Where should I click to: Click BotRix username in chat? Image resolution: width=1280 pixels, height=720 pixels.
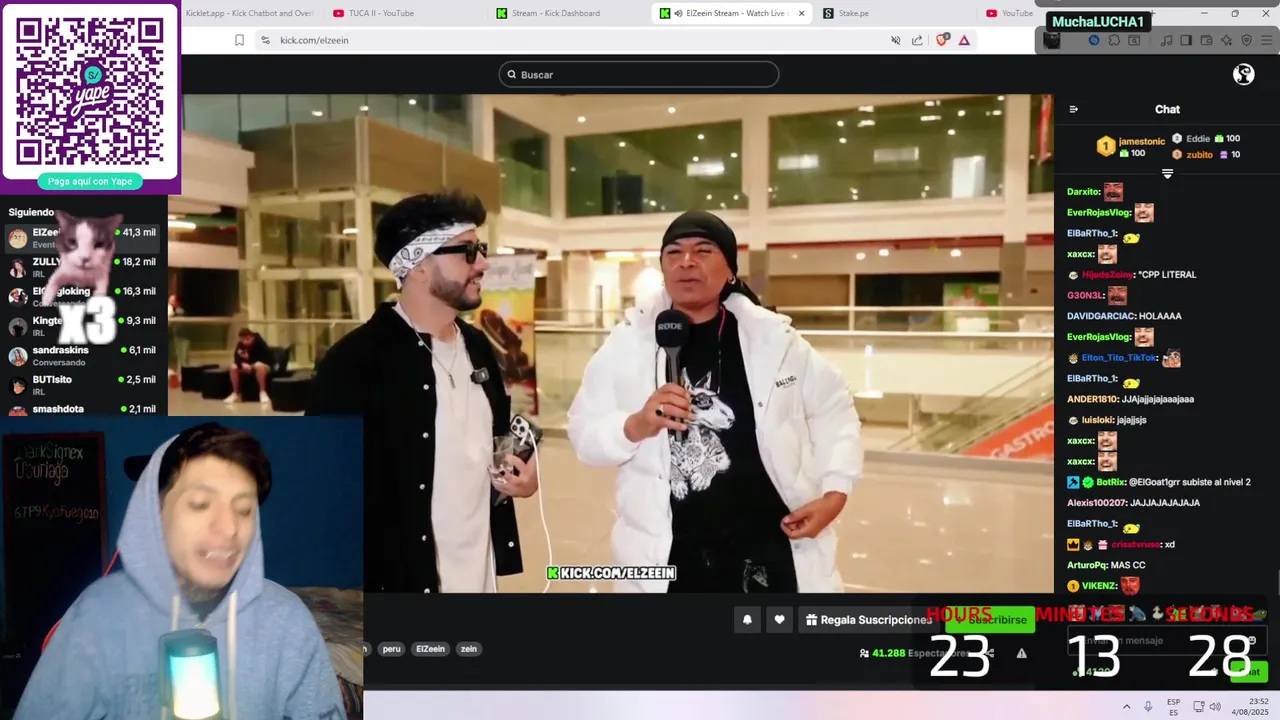tap(1110, 482)
